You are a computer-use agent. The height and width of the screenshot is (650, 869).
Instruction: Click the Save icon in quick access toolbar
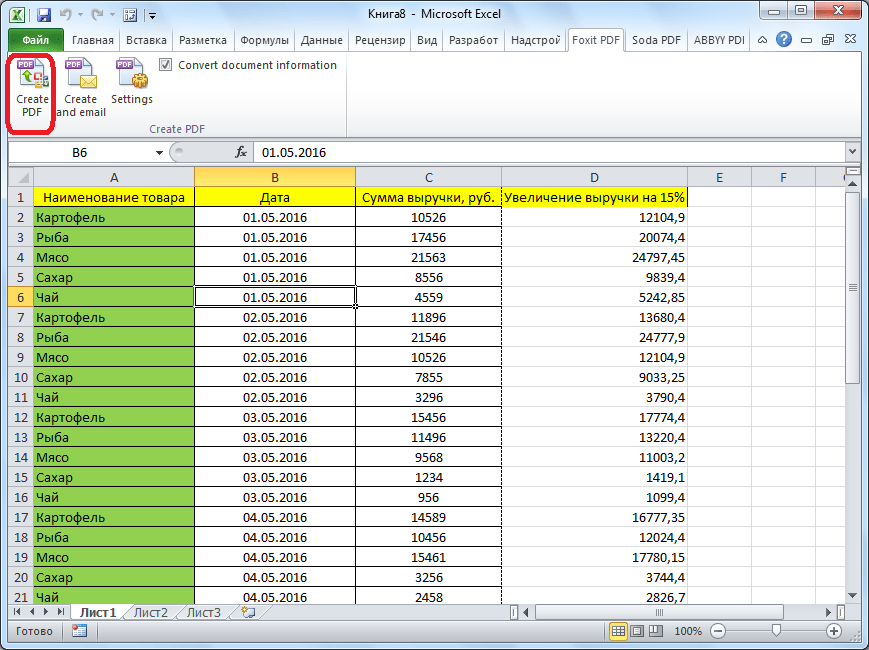(44, 15)
